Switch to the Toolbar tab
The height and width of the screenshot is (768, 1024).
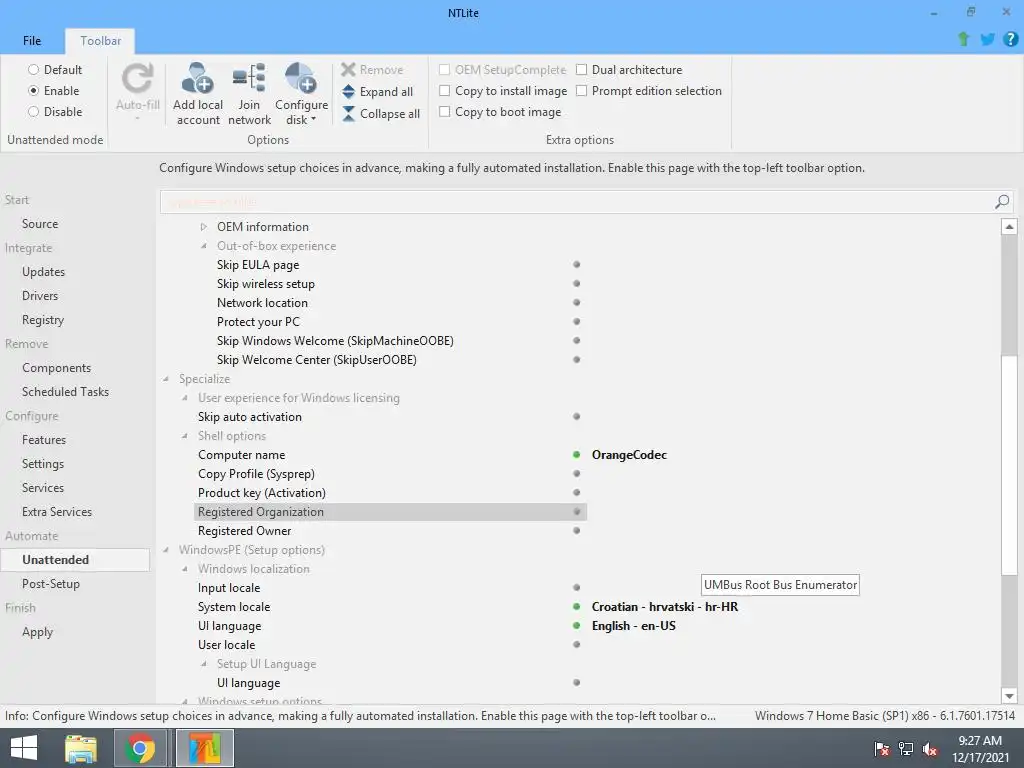101,40
